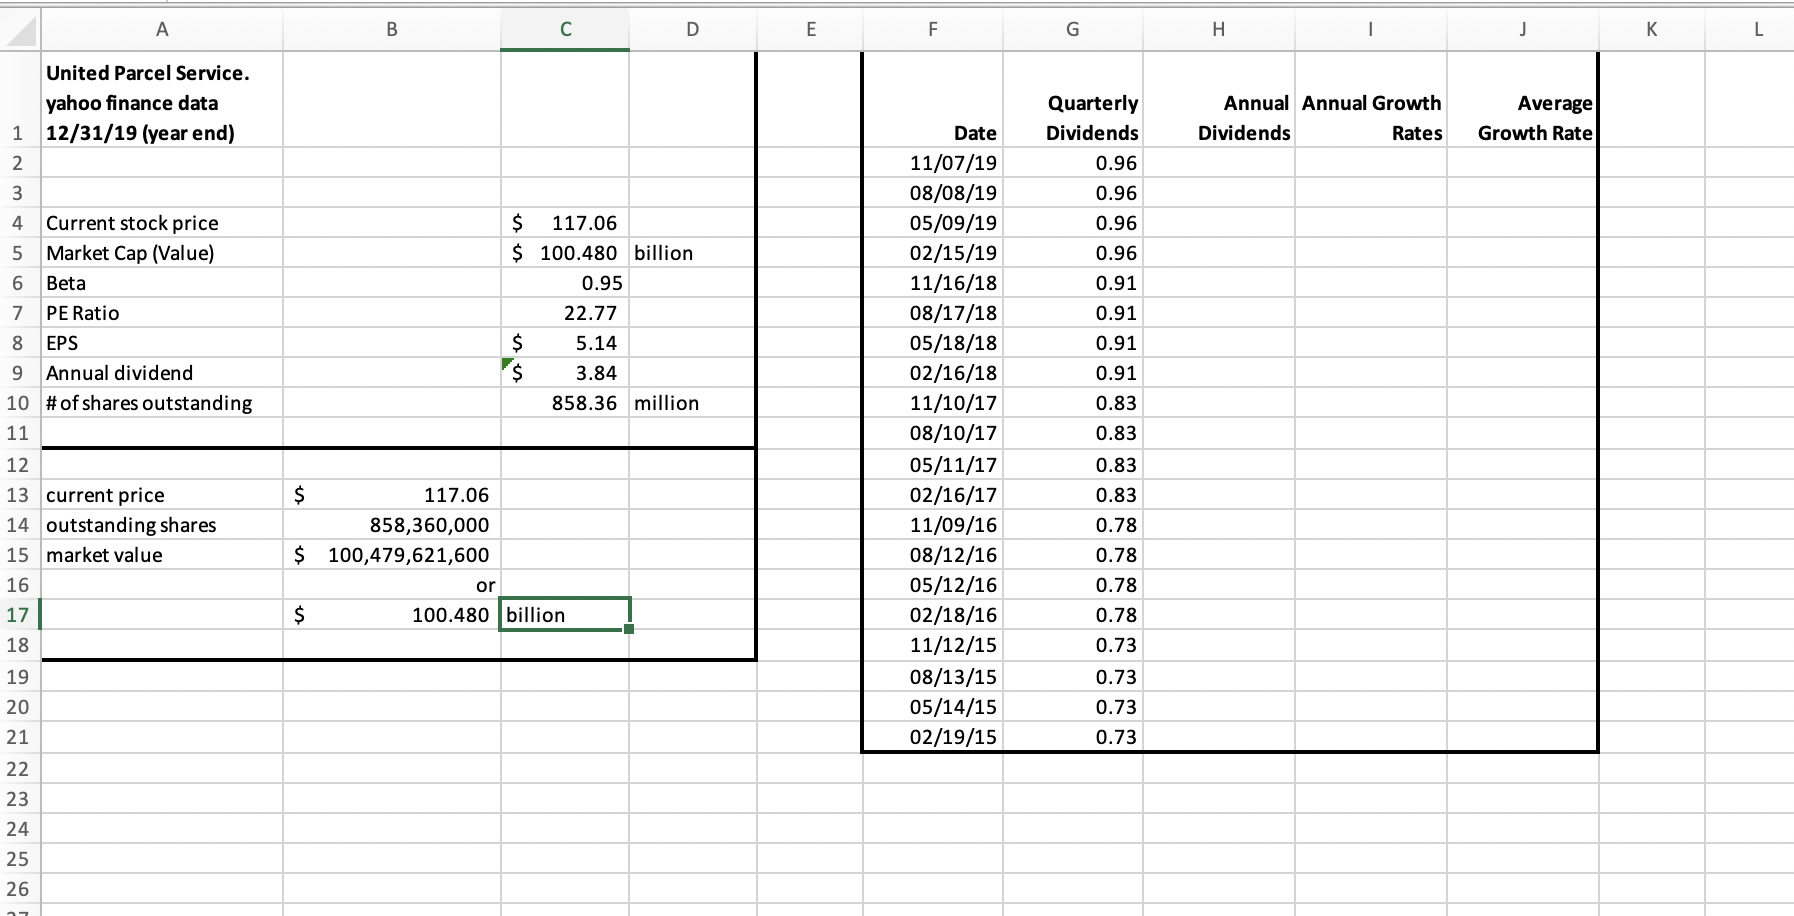The width and height of the screenshot is (1794, 916).
Task: Click the 'Date' column heading
Action: (975, 133)
